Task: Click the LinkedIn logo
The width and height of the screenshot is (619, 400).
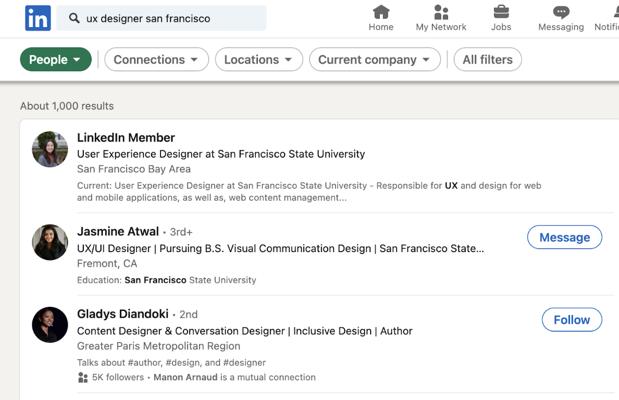Action: [38, 18]
